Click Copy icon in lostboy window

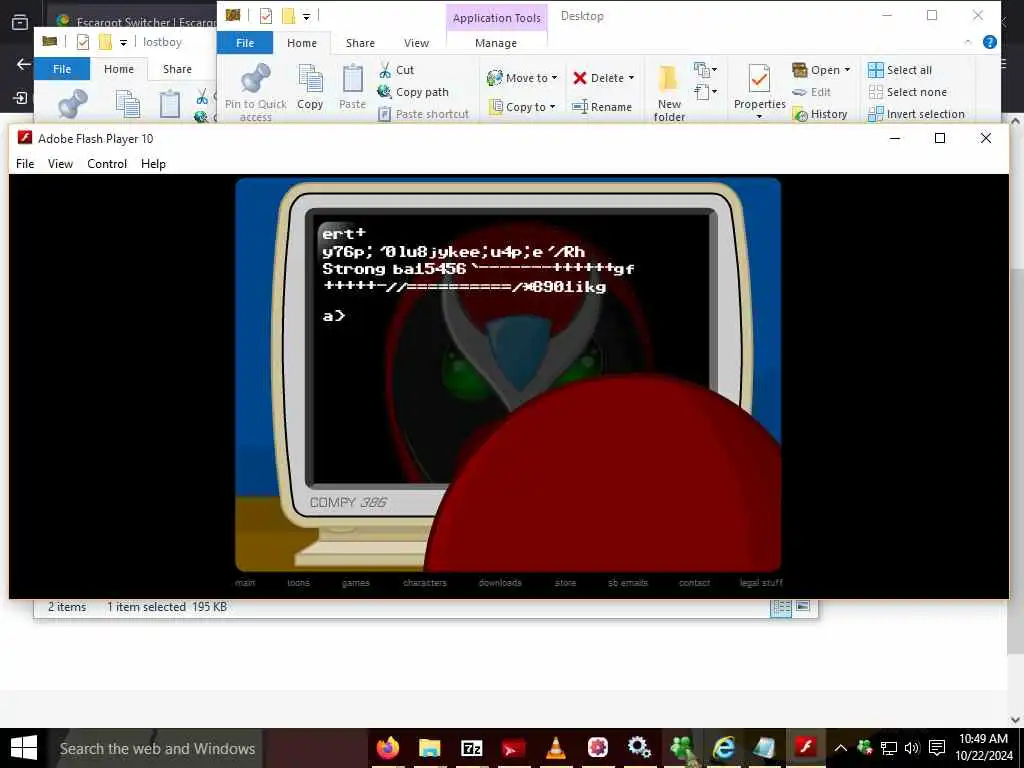(127, 104)
